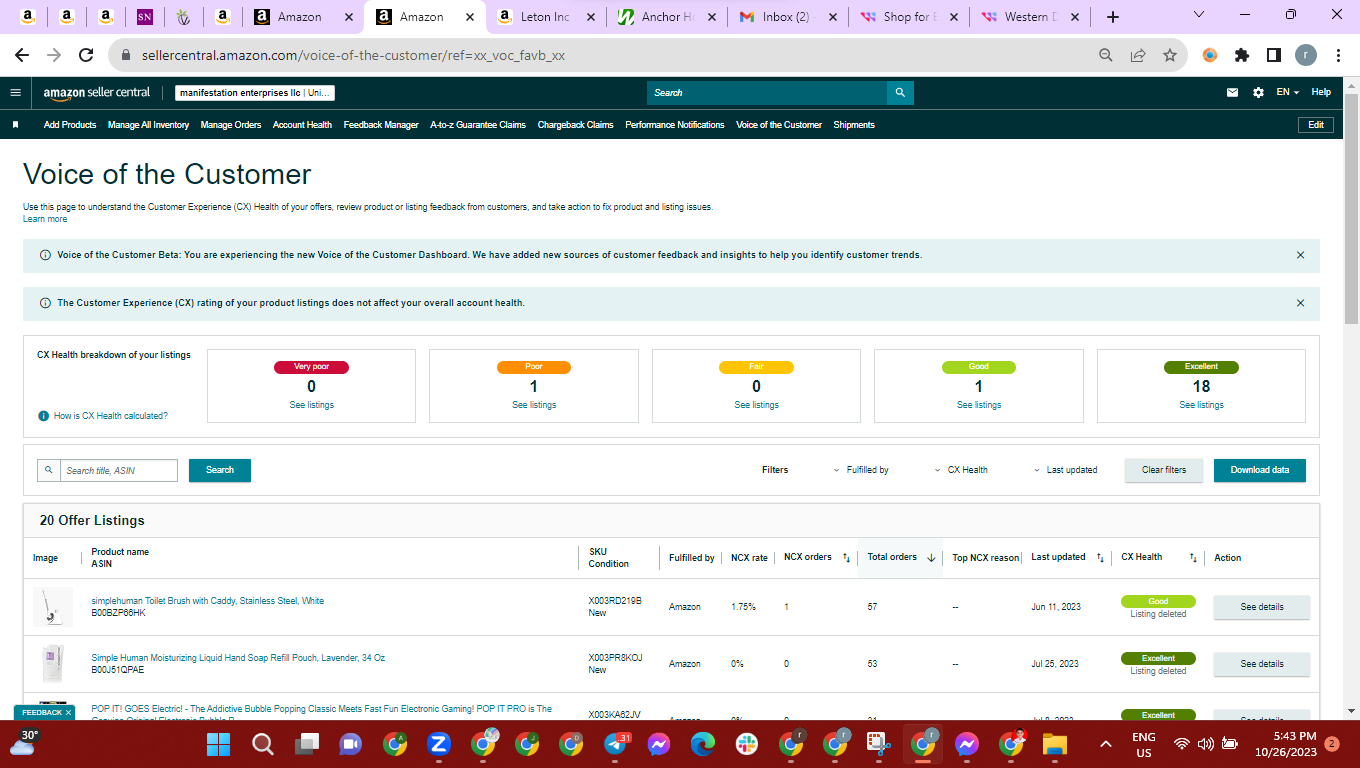Click the bookmark flag icon in nav bar
The height and width of the screenshot is (768, 1360).
[x=15, y=125]
